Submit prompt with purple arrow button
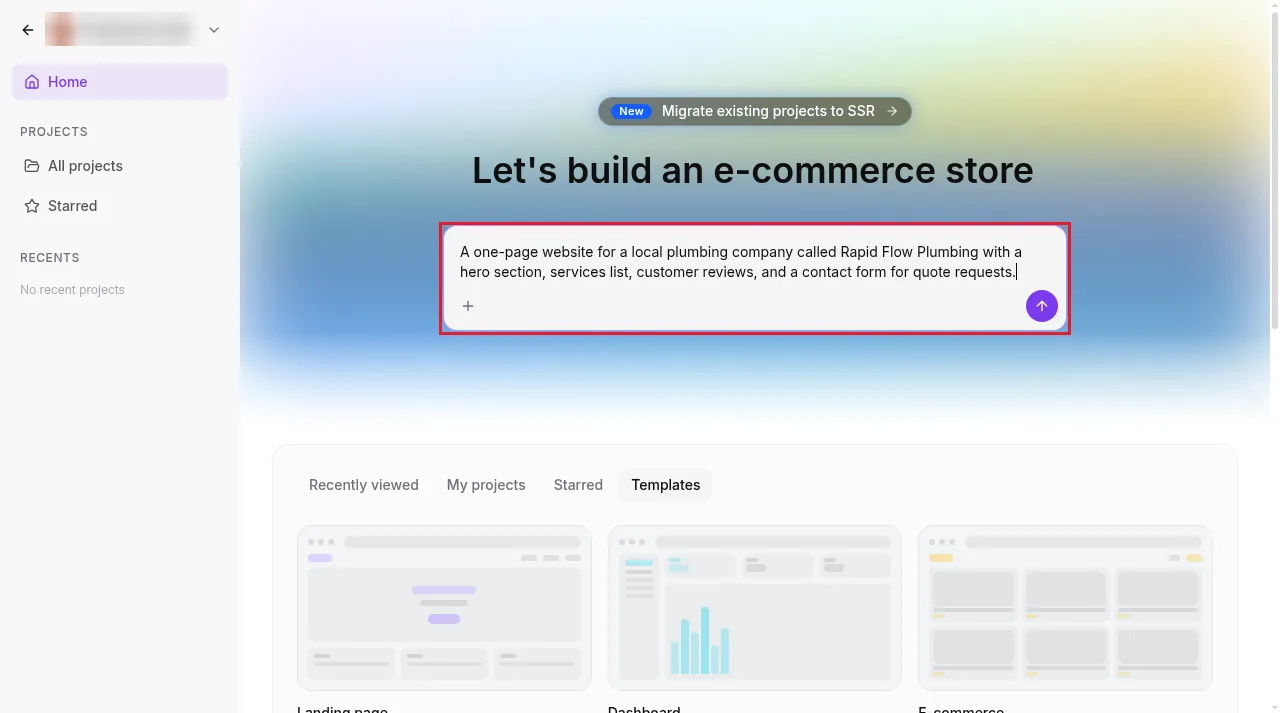Image resolution: width=1280 pixels, height=713 pixels. tap(1042, 306)
